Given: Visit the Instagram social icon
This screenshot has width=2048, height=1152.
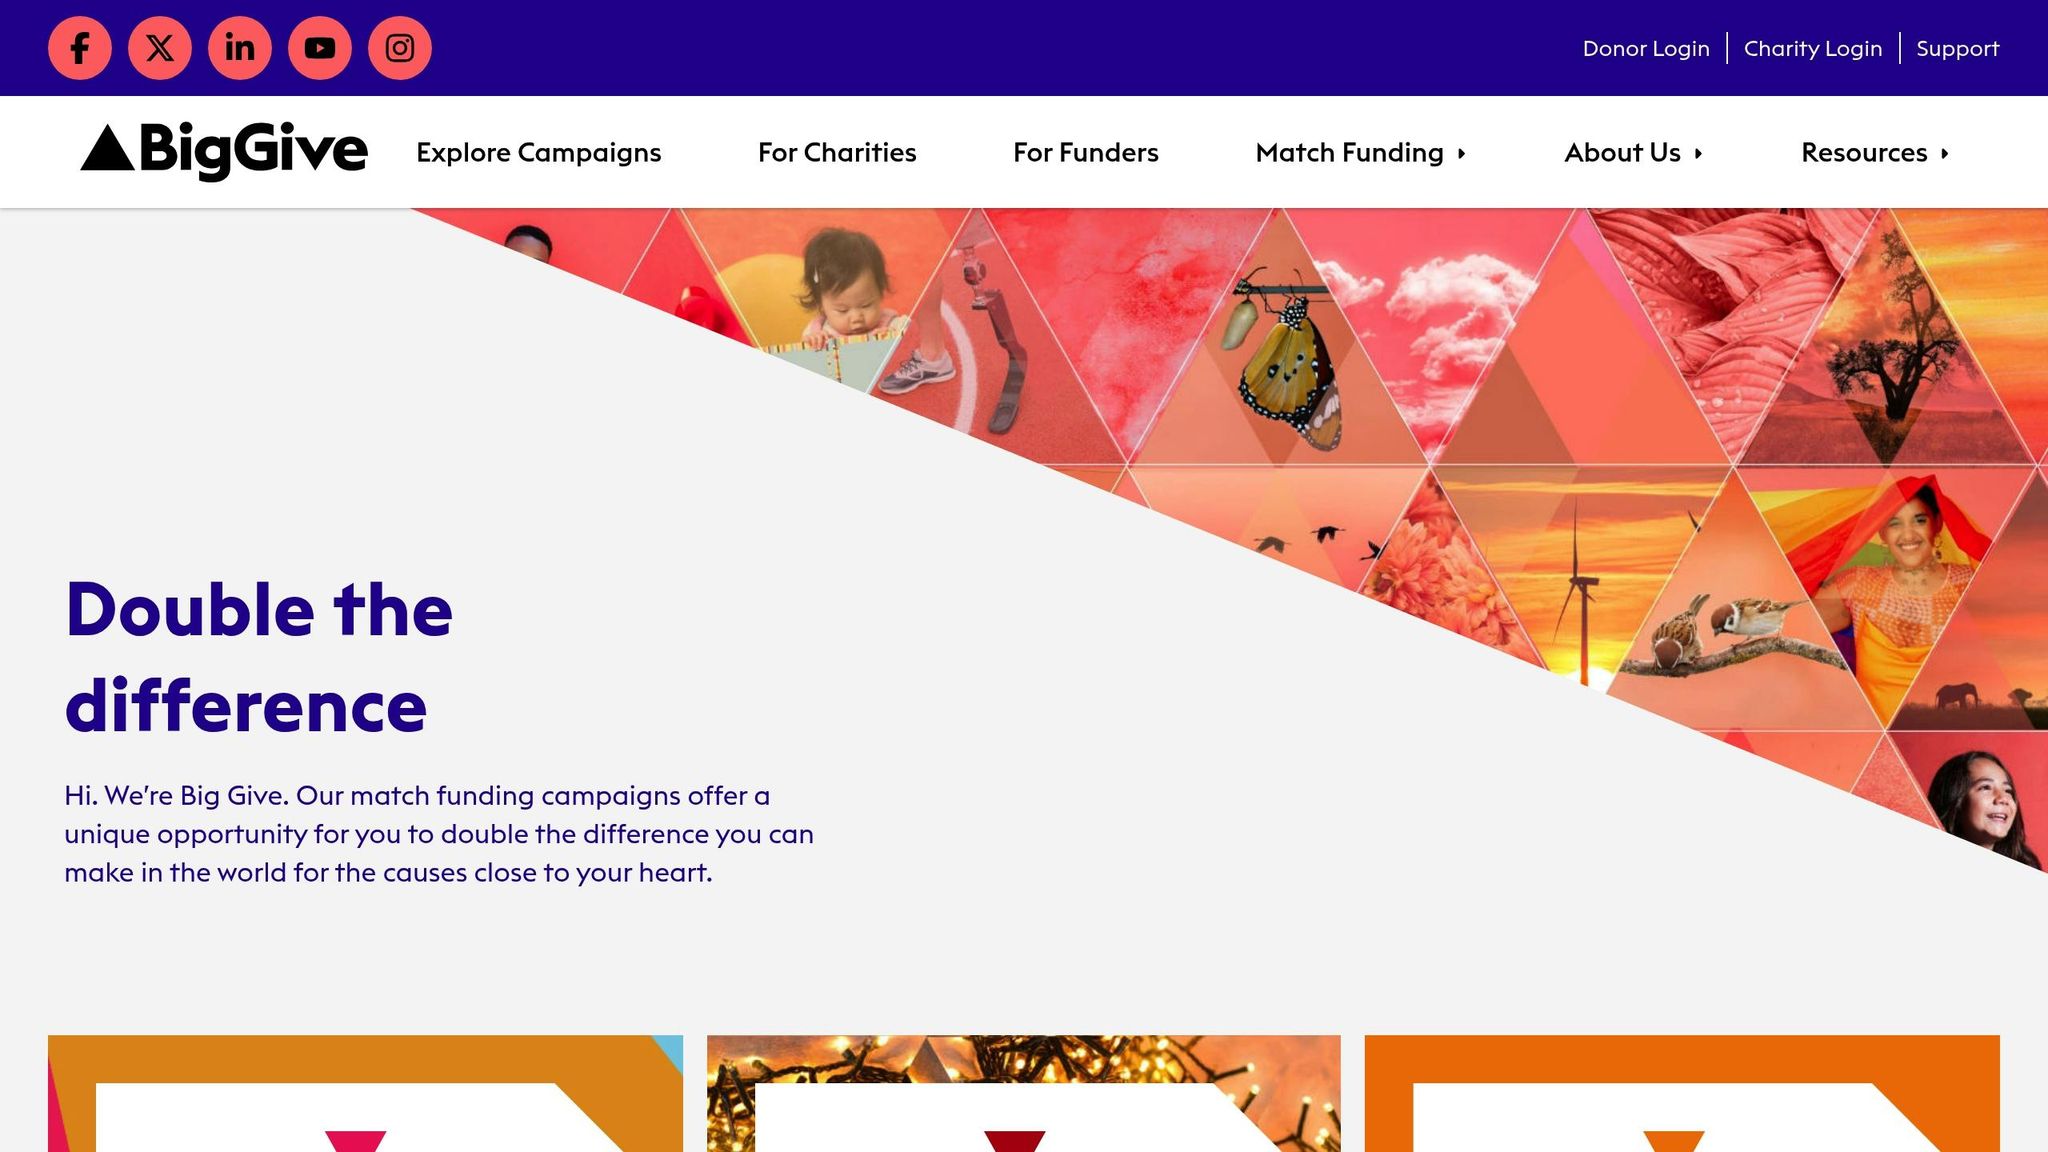Looking at the screenshot, I should click(x=400, y=48).
